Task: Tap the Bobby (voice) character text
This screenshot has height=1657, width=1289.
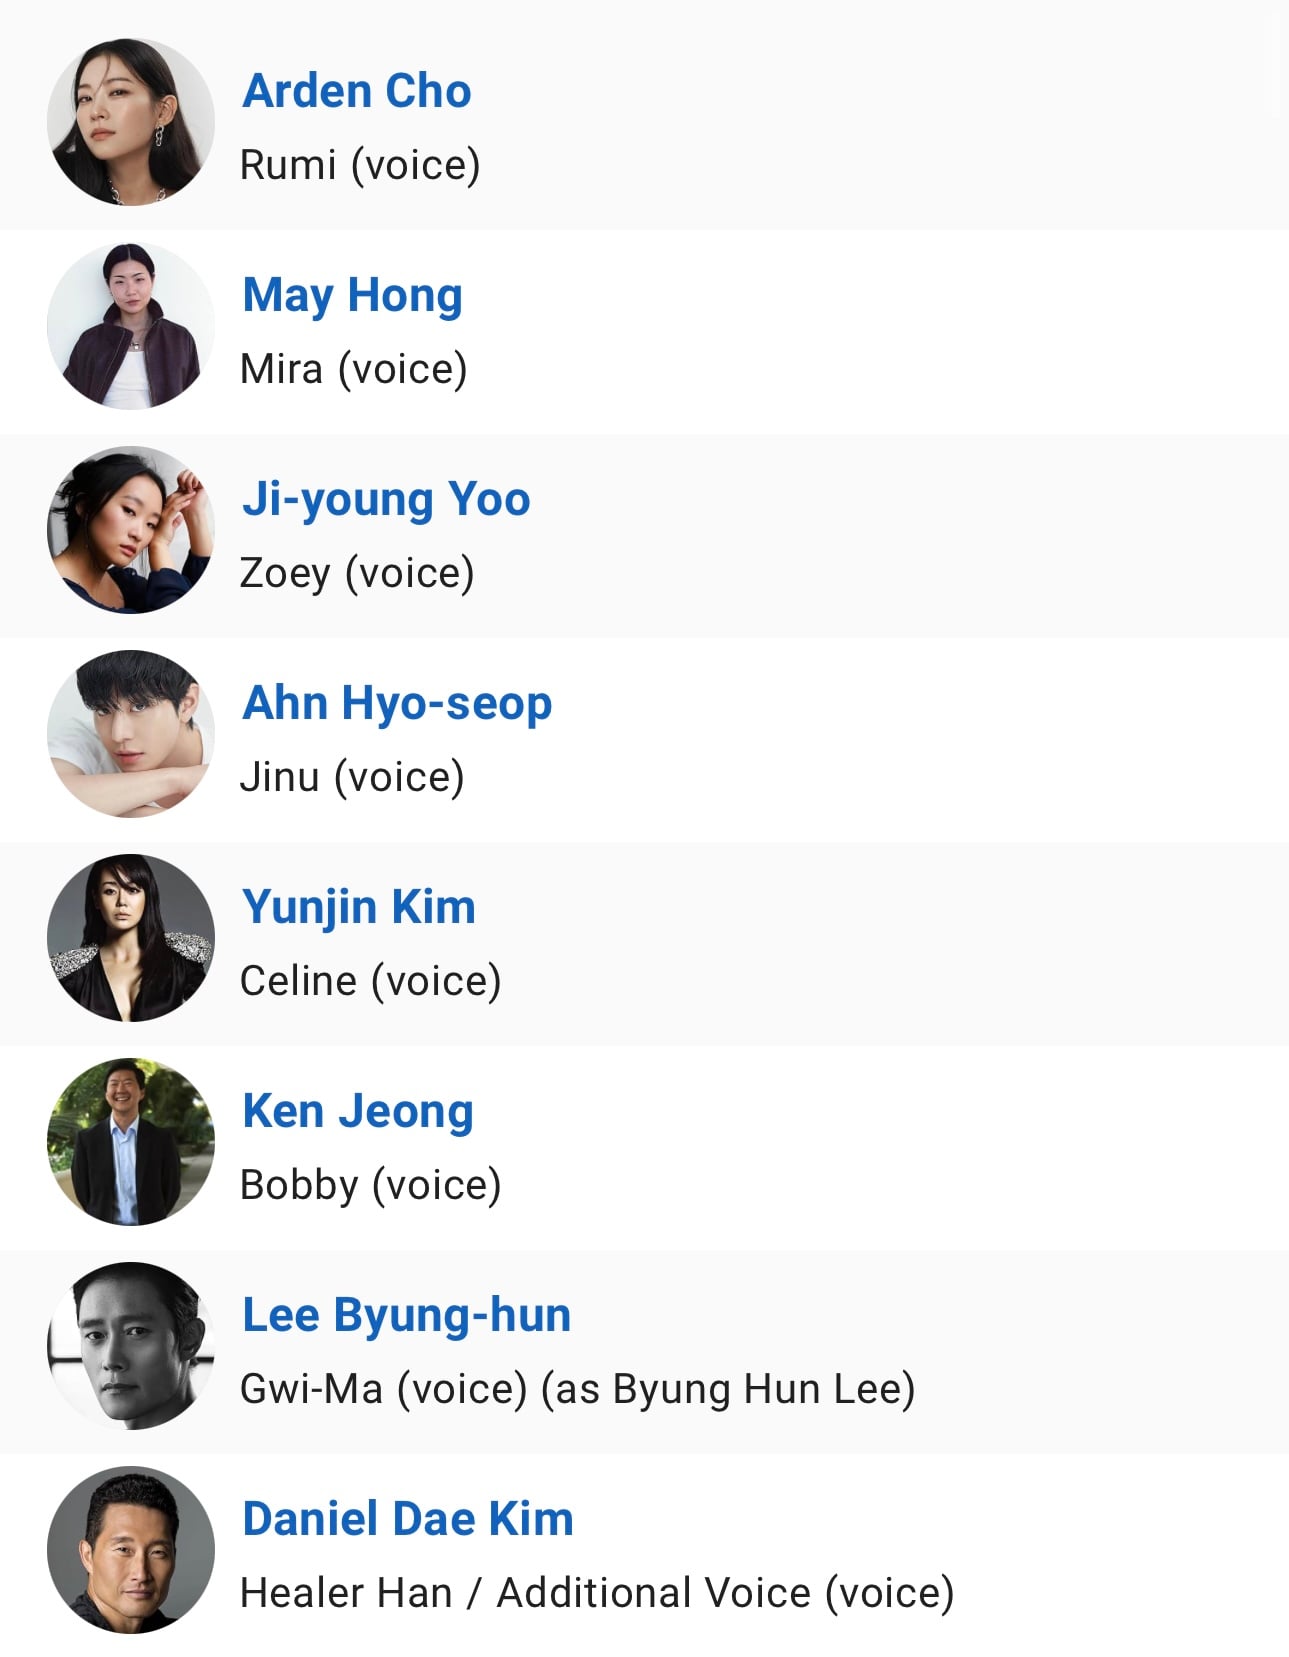Action: (x=370, y=1185)
